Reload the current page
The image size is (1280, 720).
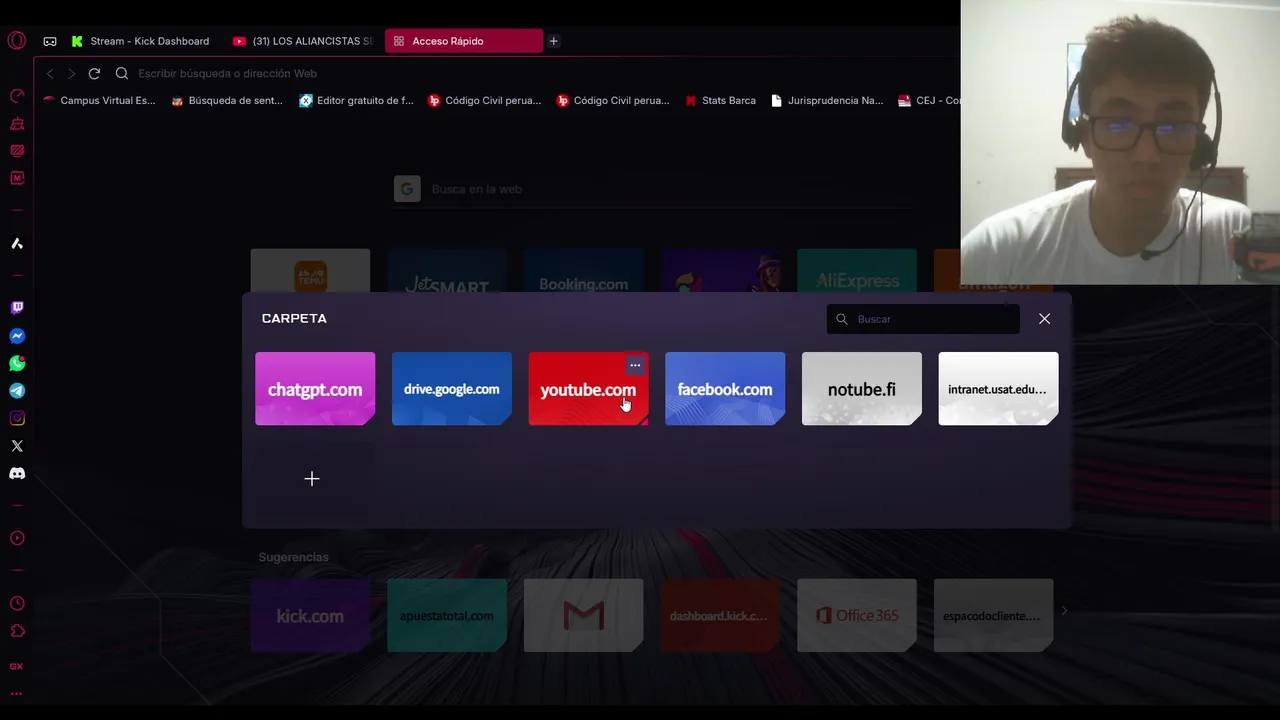94,73
